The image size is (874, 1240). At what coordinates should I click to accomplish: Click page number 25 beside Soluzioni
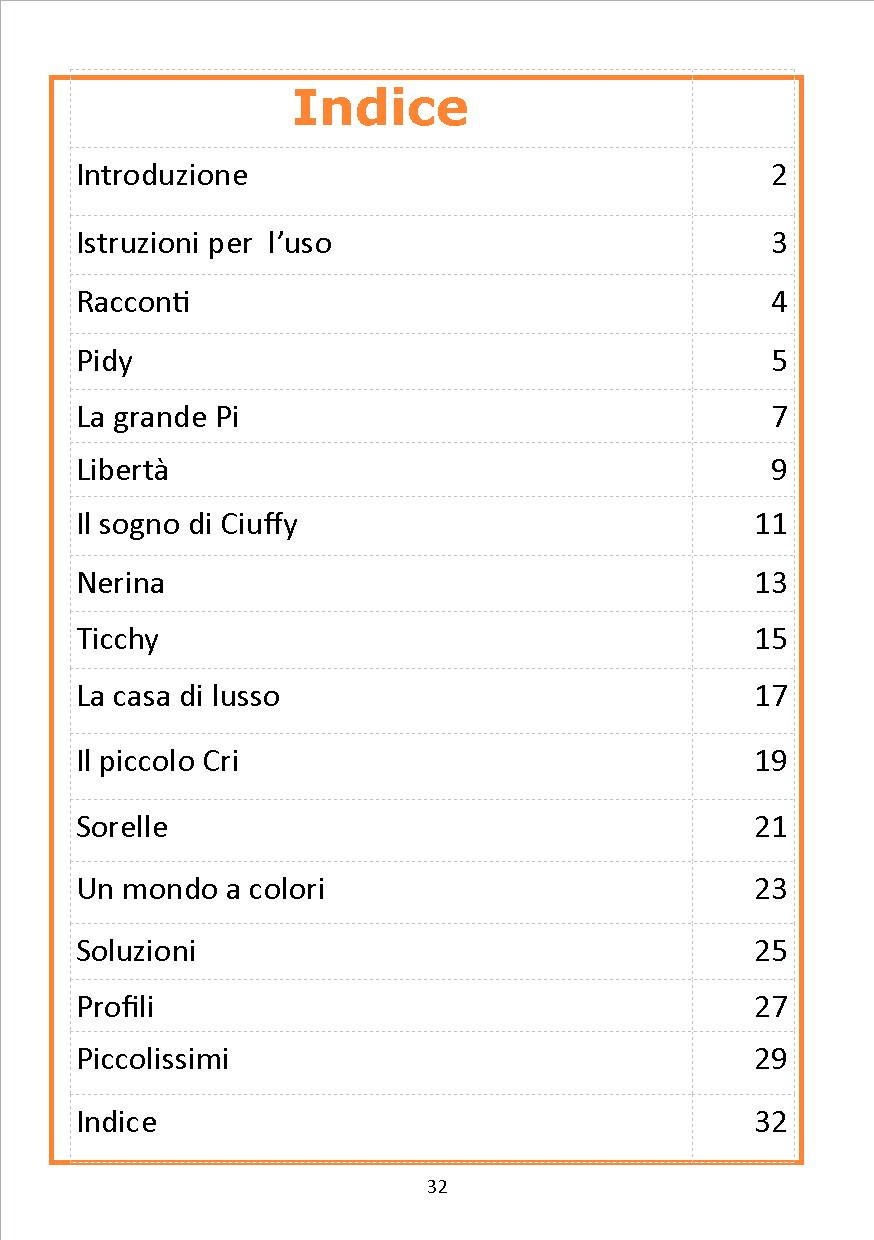[x=770, y=951]
